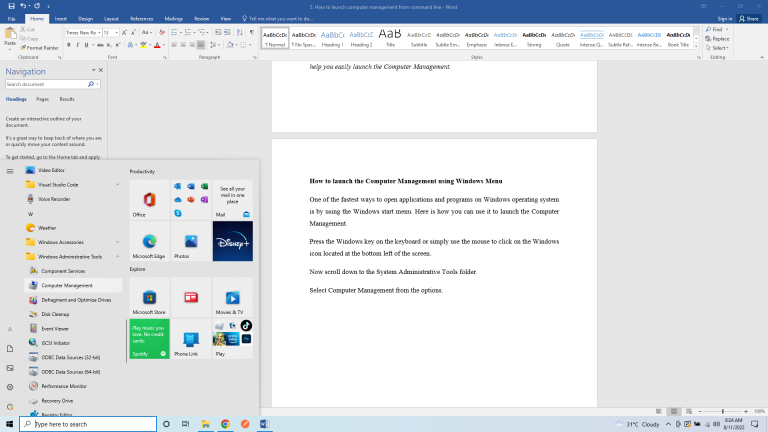Screen dimensions: 768x432
Task: Select Format Painter in Clipboard group
Action: 38,47
